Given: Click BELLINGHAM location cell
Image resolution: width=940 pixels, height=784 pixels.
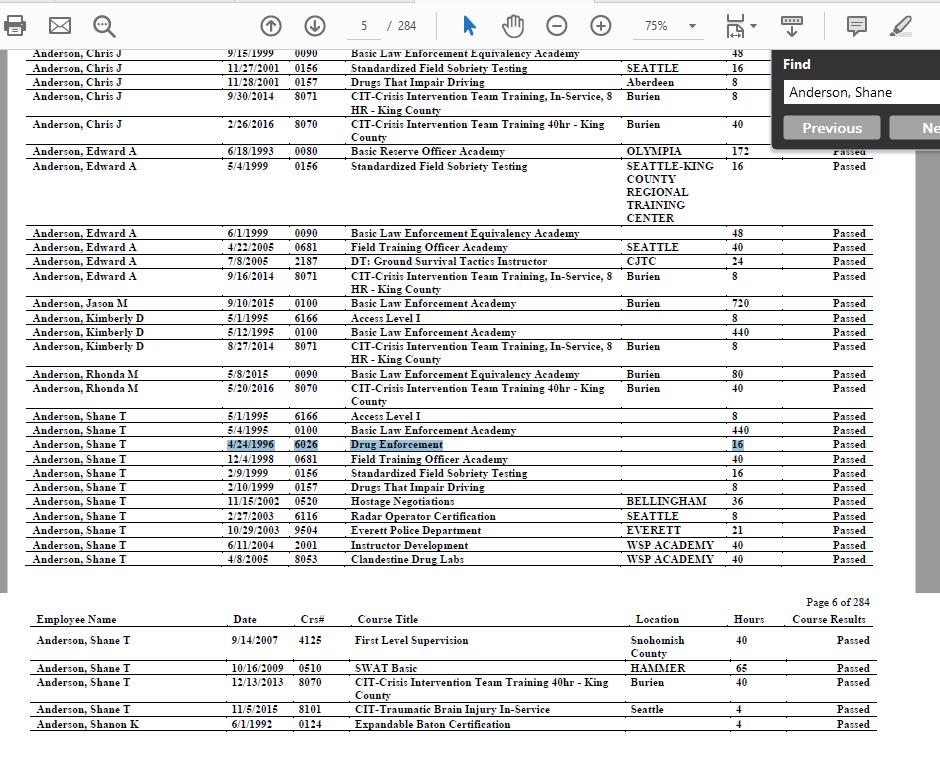Looking at the screenshot, I should coord(666,501).
